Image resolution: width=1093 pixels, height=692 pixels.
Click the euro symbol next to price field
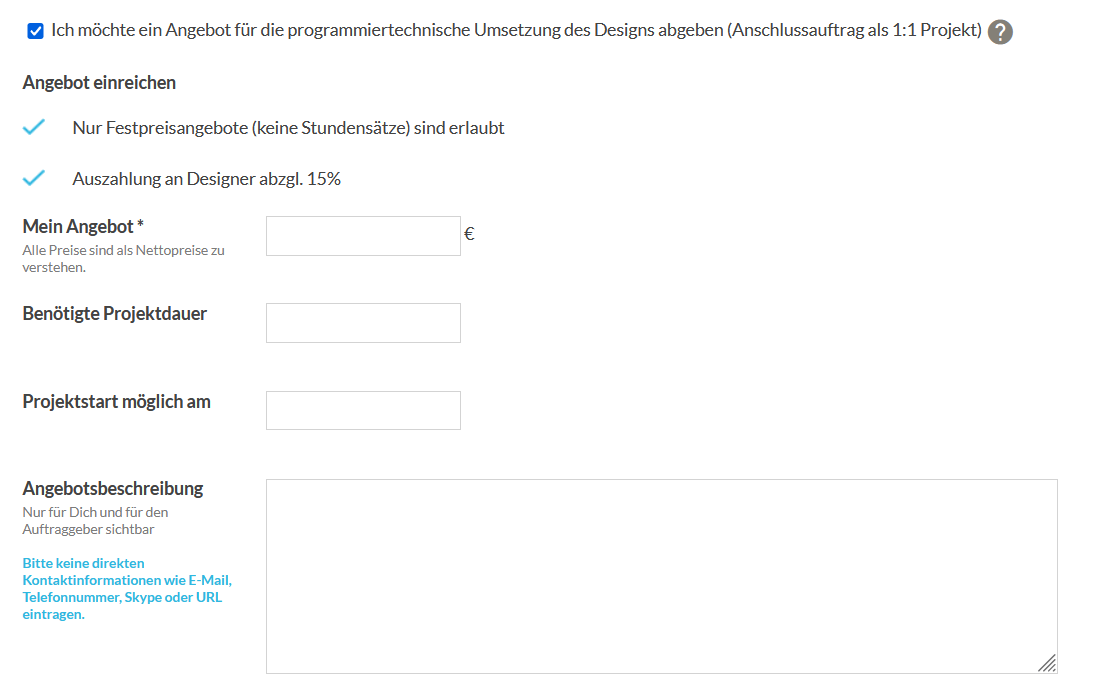coord(469,234)
